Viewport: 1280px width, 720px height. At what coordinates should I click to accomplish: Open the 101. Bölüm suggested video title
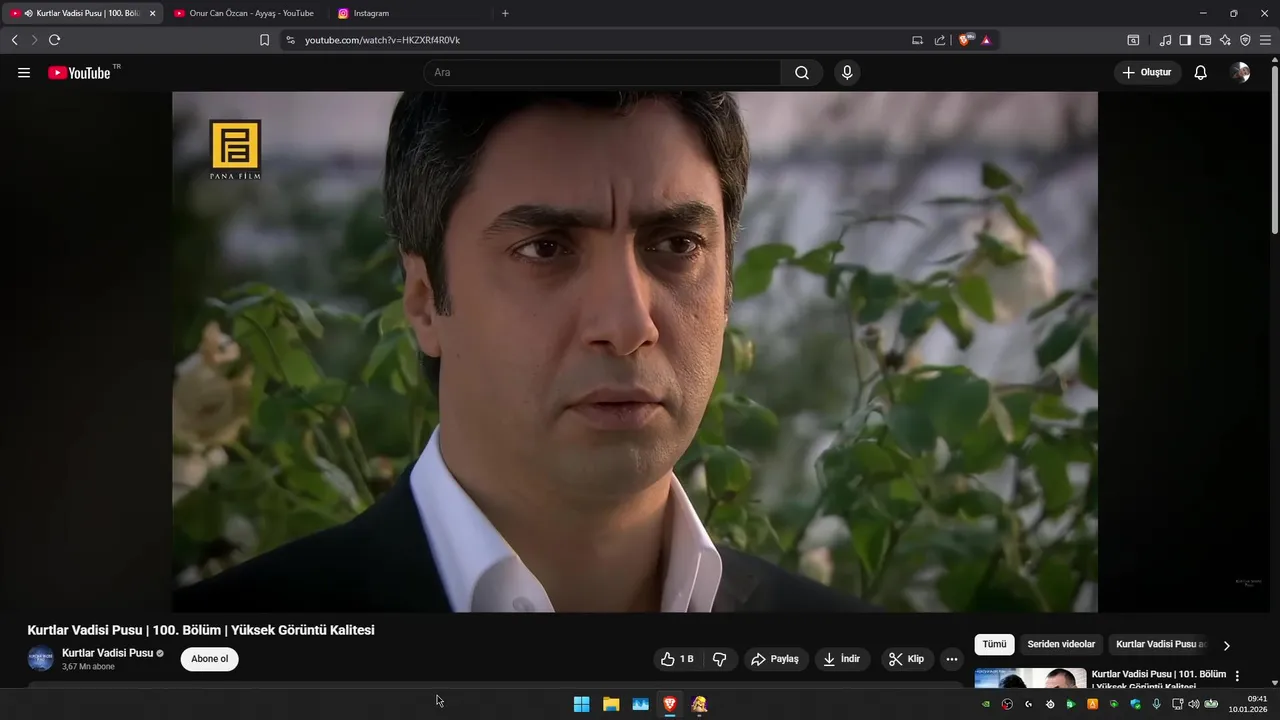tap(1158, 680)
